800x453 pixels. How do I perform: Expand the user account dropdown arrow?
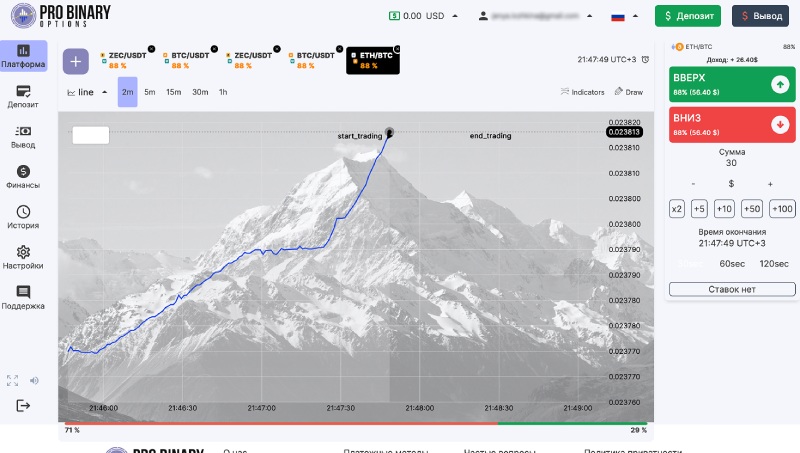pos(589,16)
